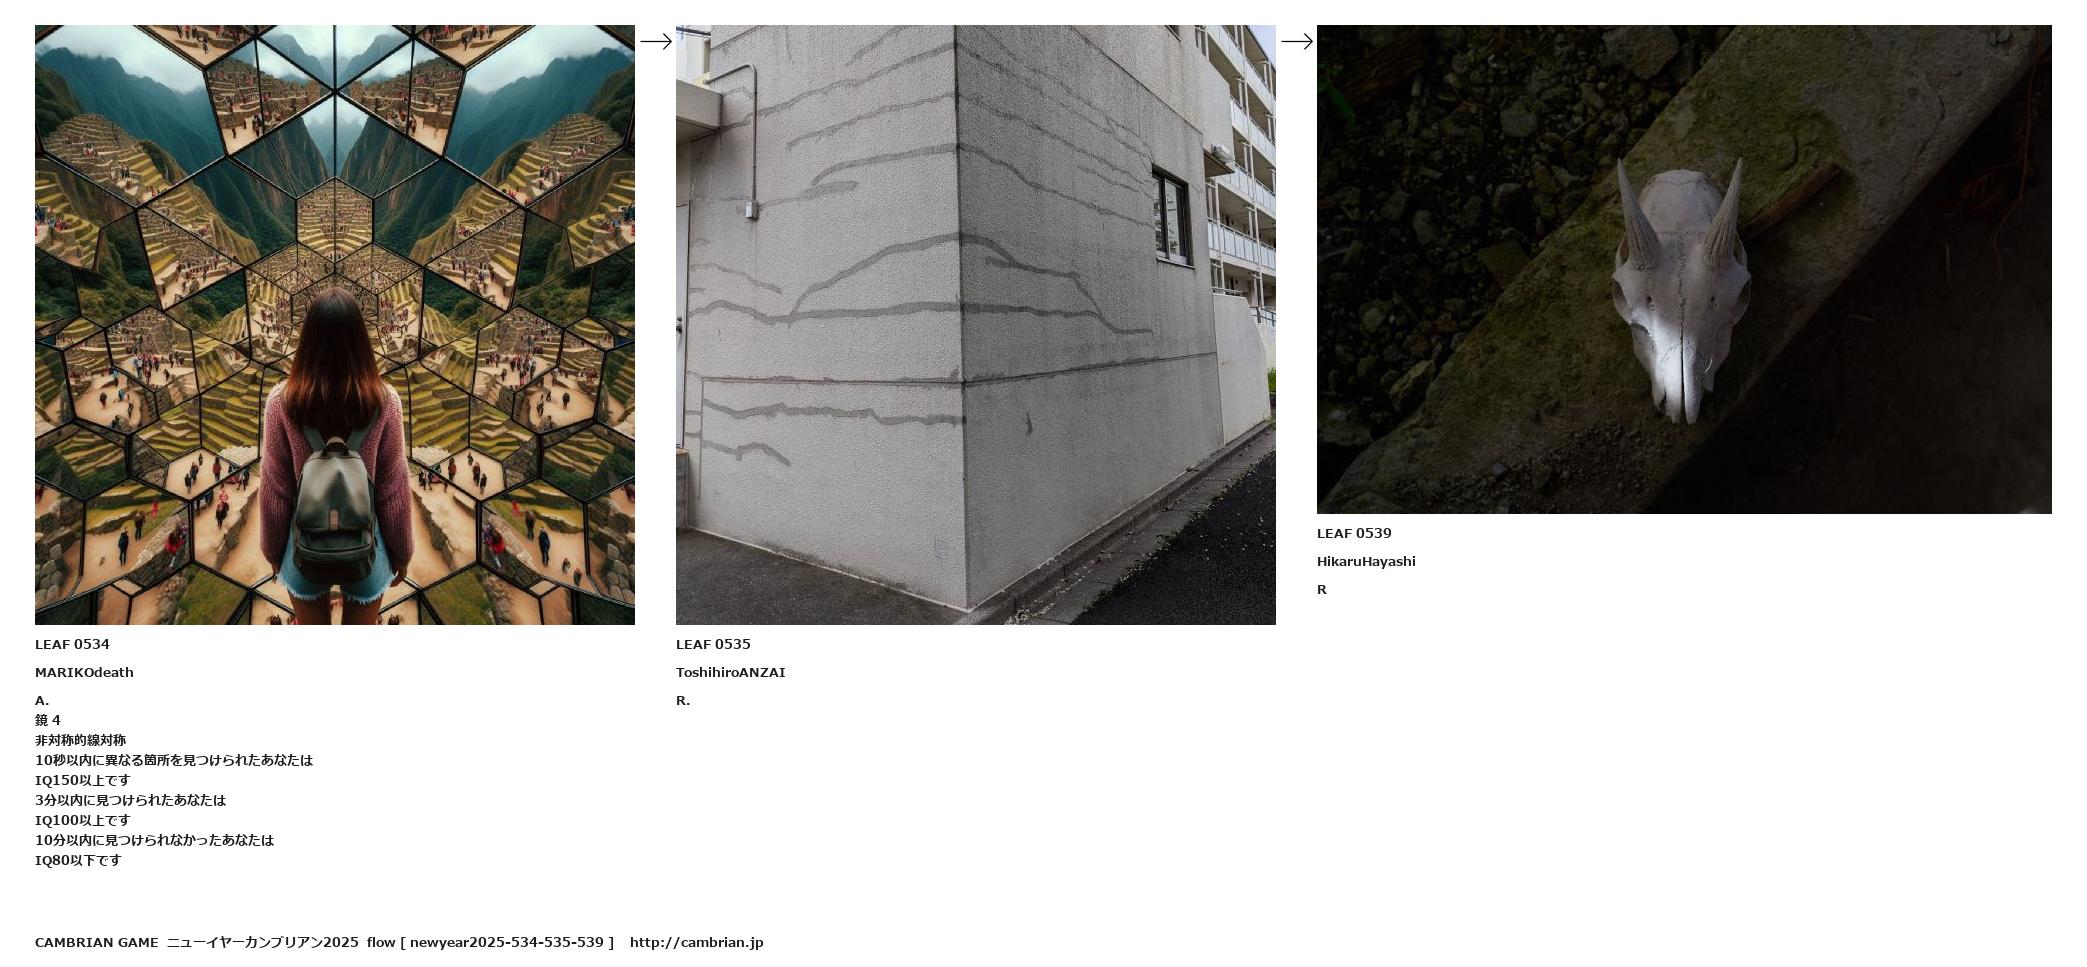Click the 非対称的線対称 caption line
The width and height of the screenshot is (2087, 967).
tap(81, 740)
